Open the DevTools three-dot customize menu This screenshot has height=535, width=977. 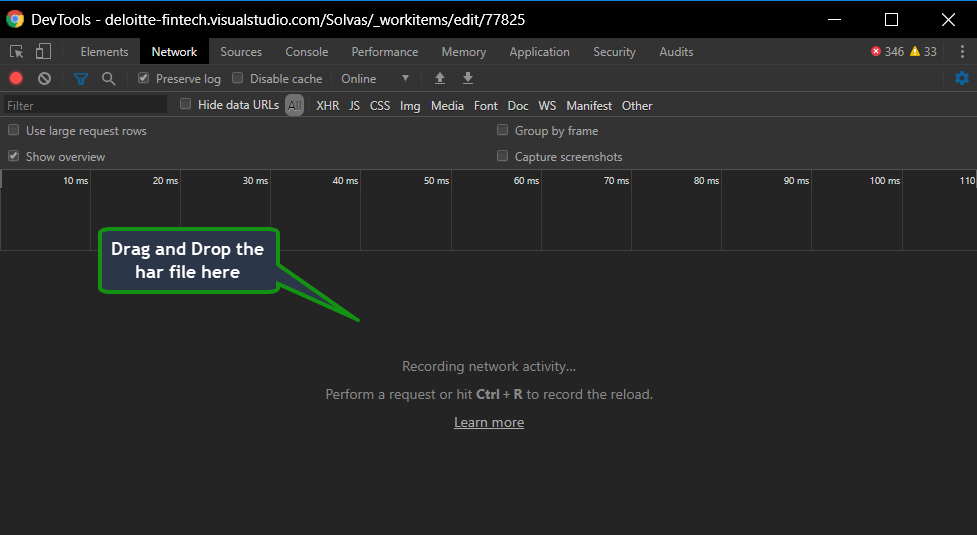click(x=962, y=52)
